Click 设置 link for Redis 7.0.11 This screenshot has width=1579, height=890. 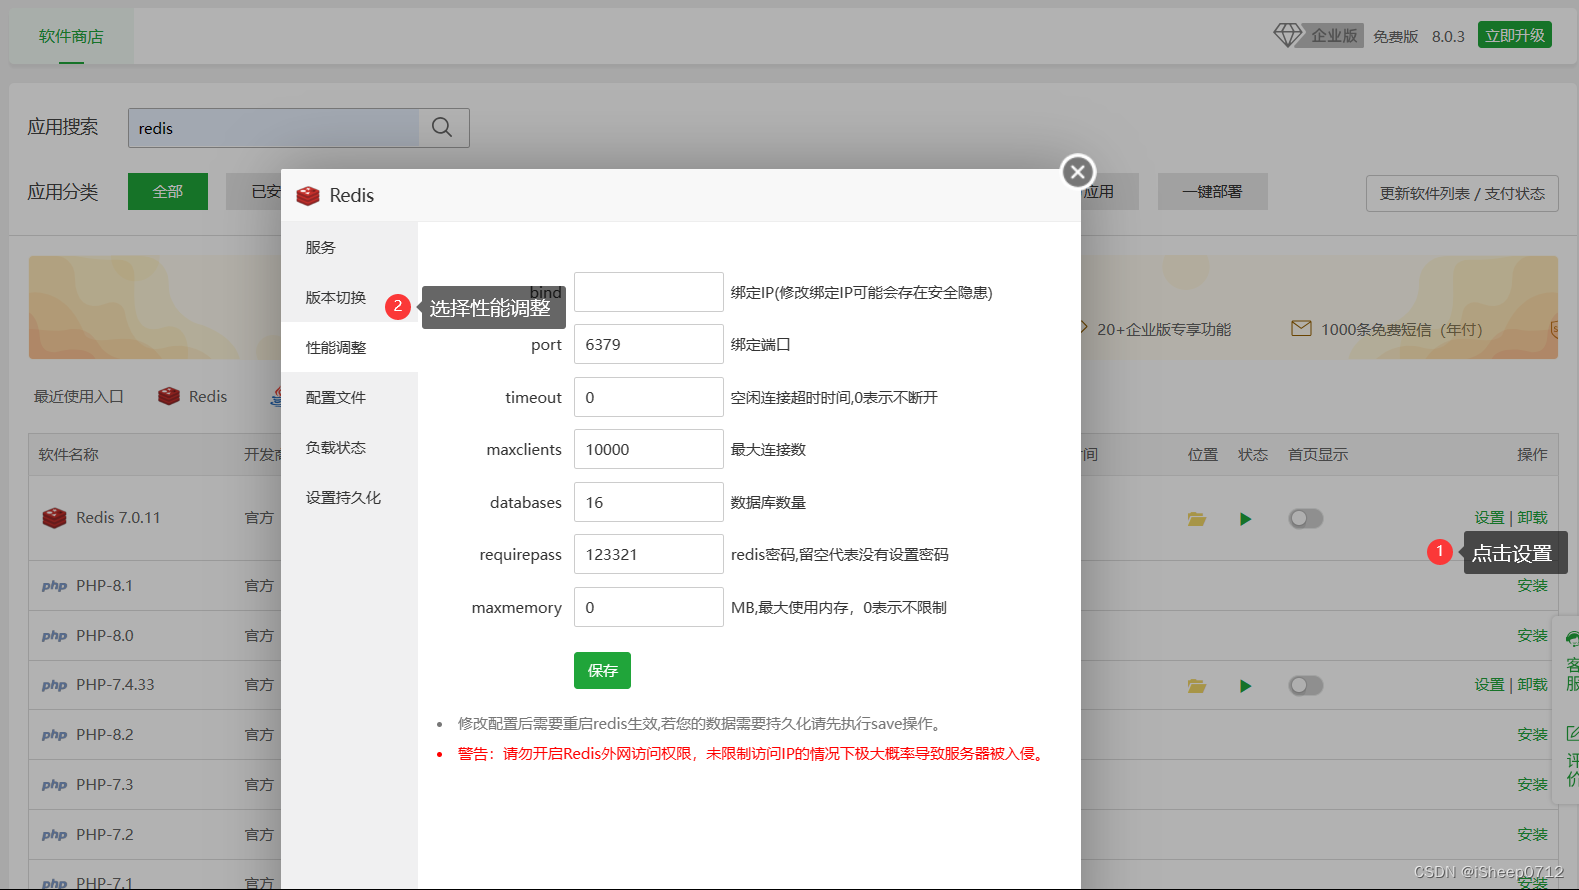pyautogui.click(x=1489, y=518)
